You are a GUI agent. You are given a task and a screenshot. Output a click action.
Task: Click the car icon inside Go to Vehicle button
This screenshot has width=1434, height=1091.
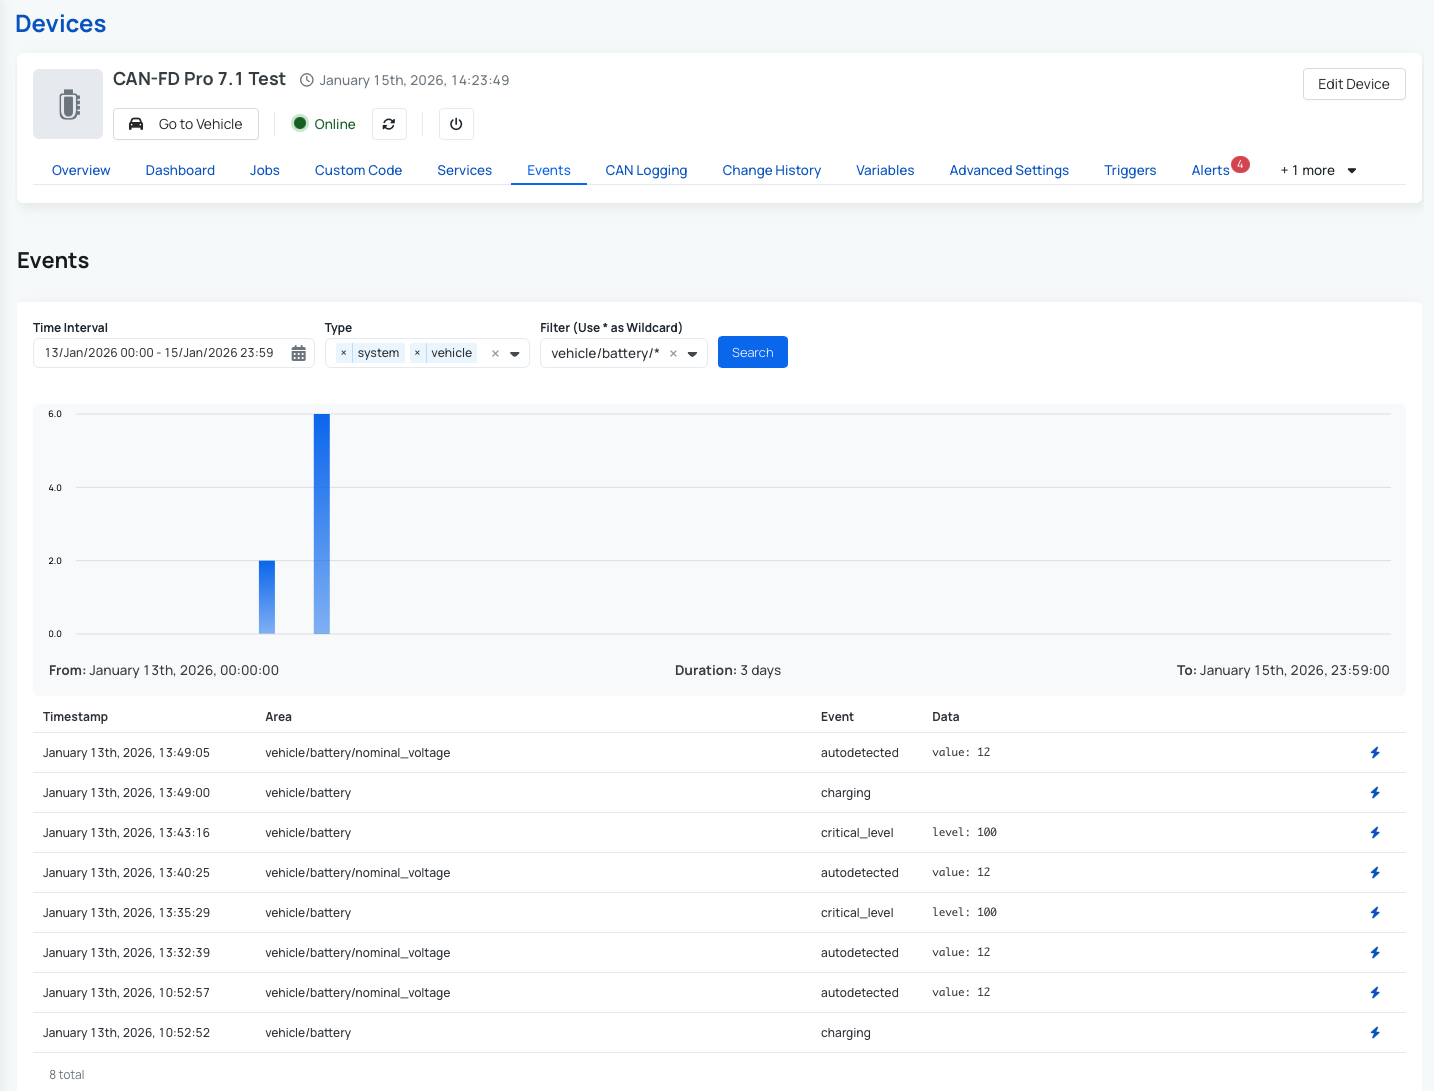click(x=136, y=123)
